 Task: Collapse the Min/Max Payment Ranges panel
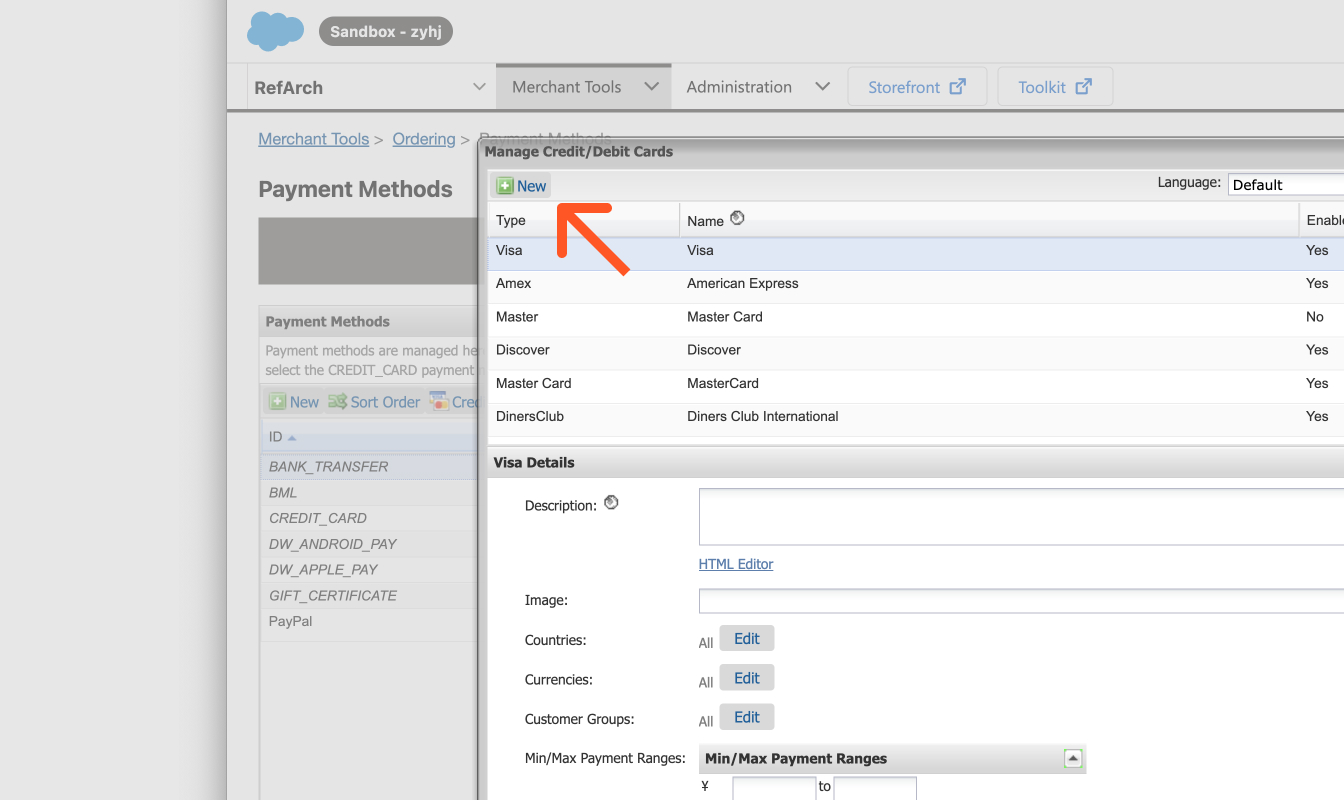point(1073,758)
